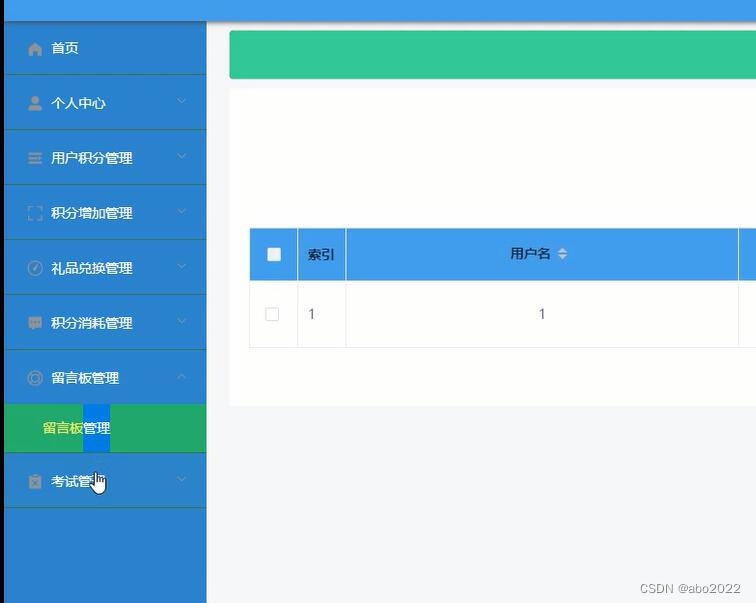Expand the 考试管理 chevron
The width and height of the screenshot is (756, 603).
[181, 479]
